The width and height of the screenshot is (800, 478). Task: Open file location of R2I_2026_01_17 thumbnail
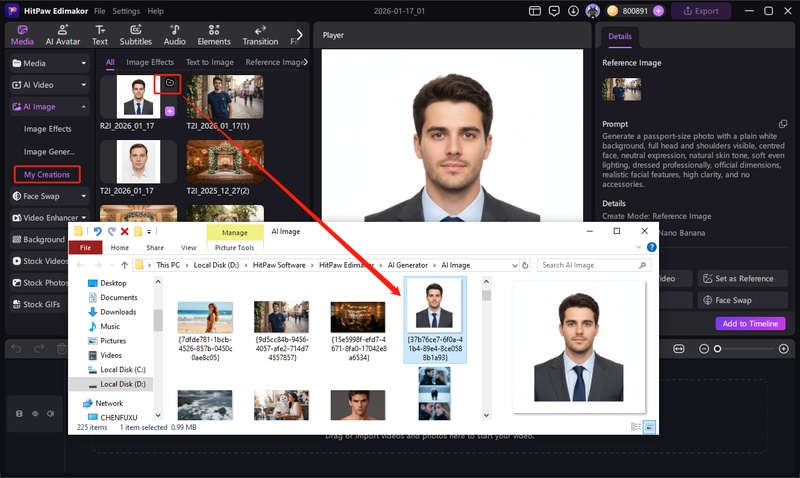coord(170,83)
